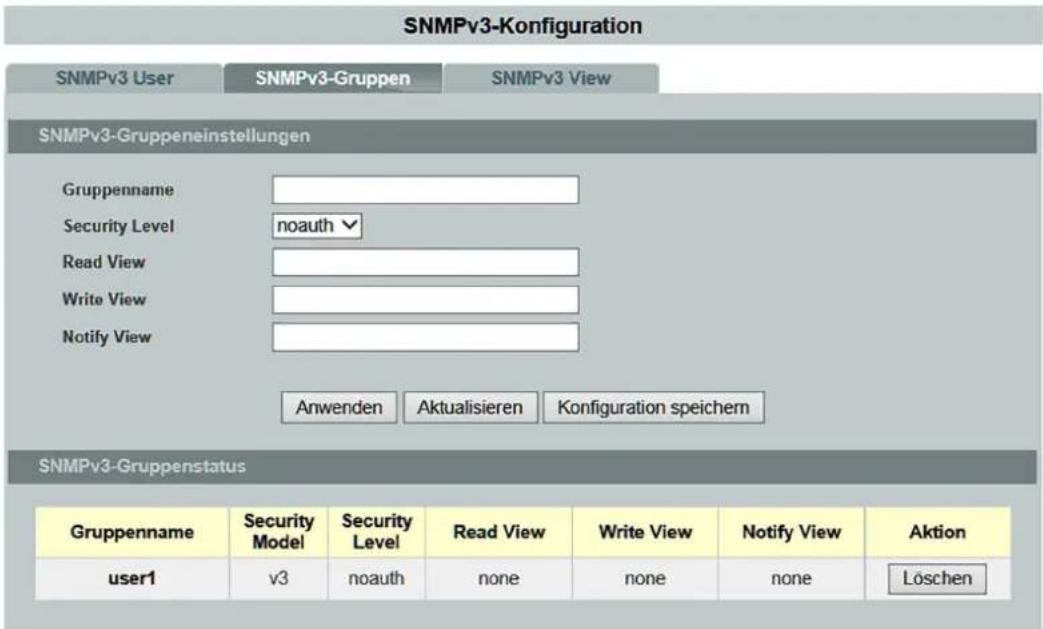Click the Notify View column header
Image resolution: width=1043 pixels, height=629 pixels.
click(792, 533)
